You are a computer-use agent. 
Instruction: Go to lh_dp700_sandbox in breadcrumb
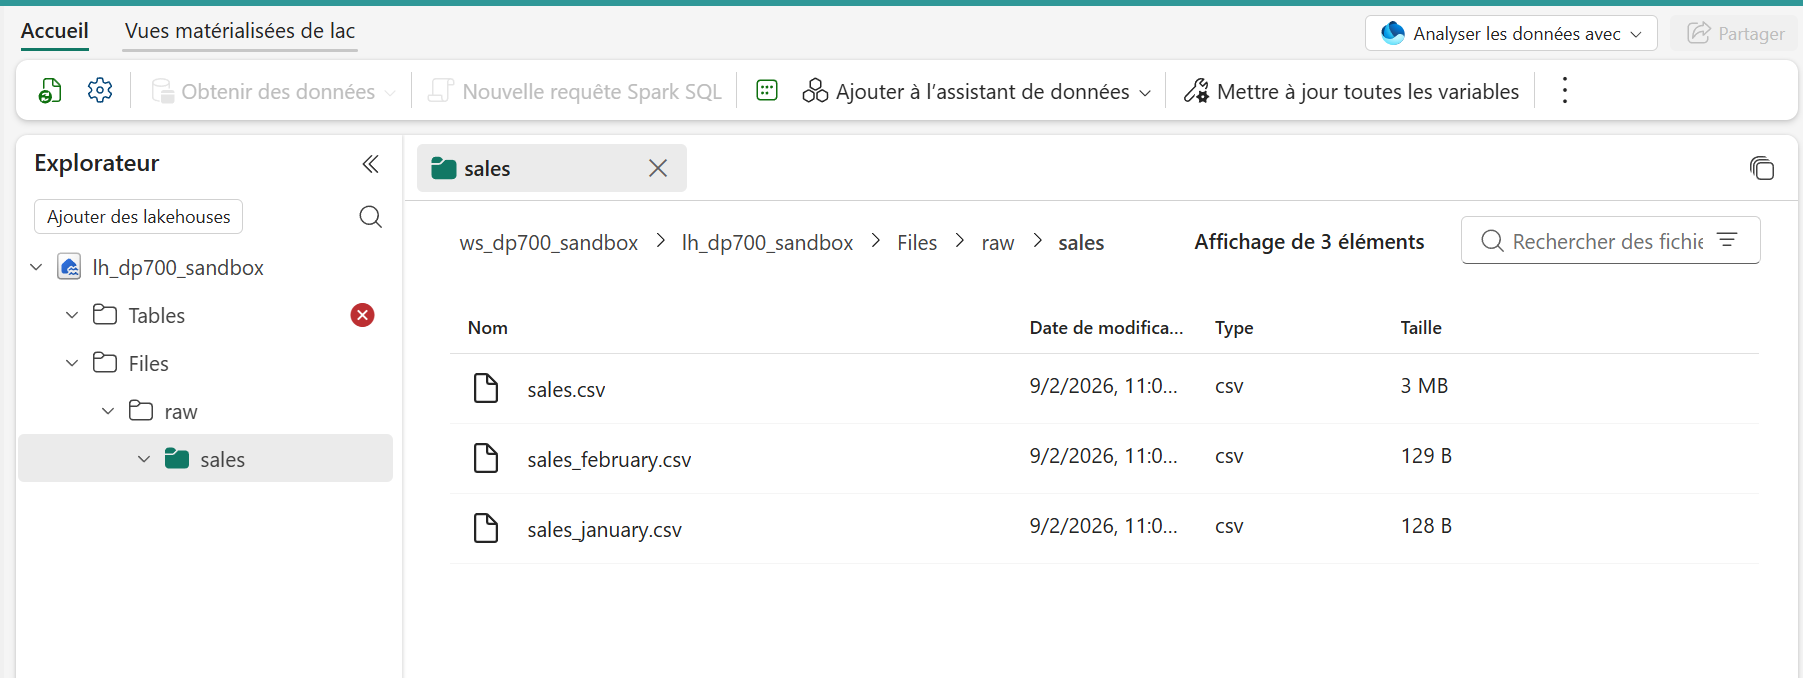[767, 242]
